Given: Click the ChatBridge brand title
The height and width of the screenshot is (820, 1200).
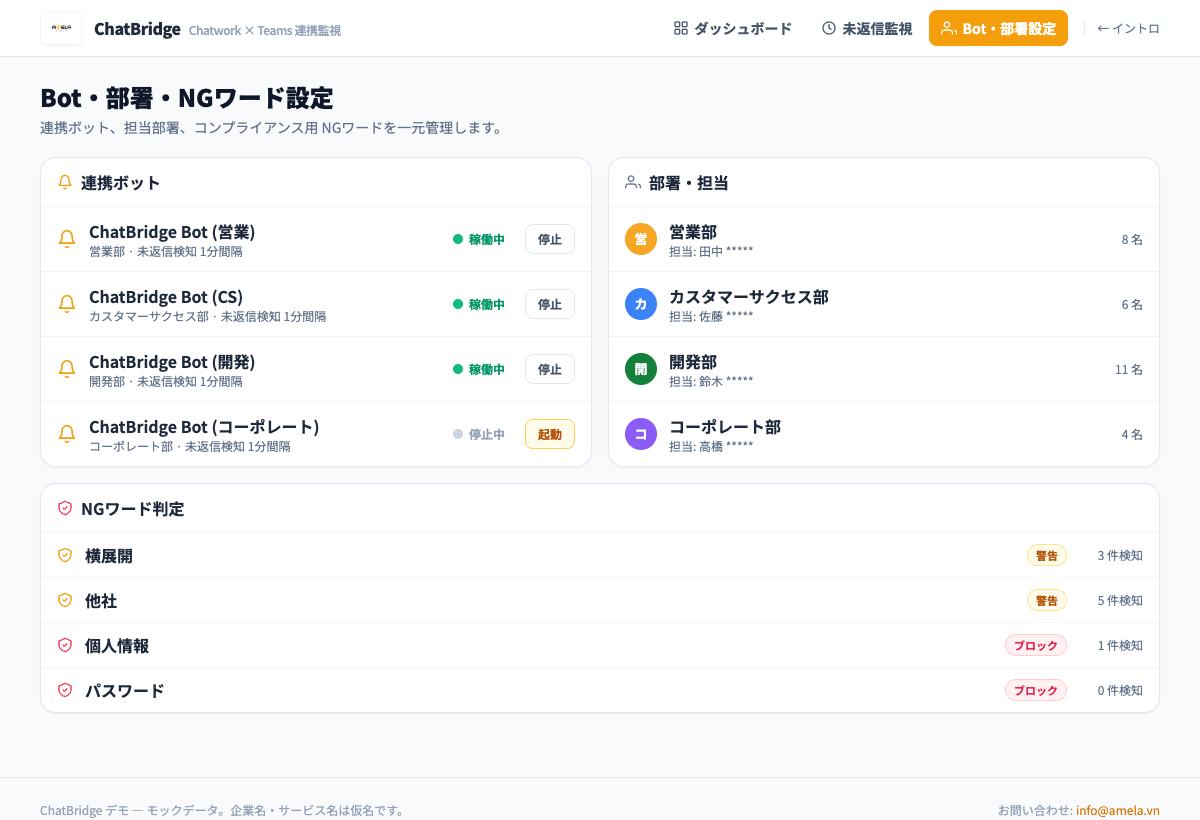Looking at the screenshot, I should click(137, 28).
